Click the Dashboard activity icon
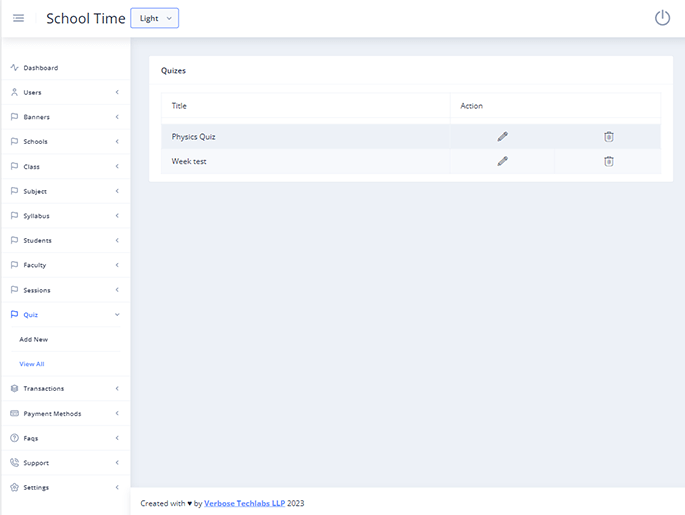Viewport: 685px width, 515px height. (14, 68)
